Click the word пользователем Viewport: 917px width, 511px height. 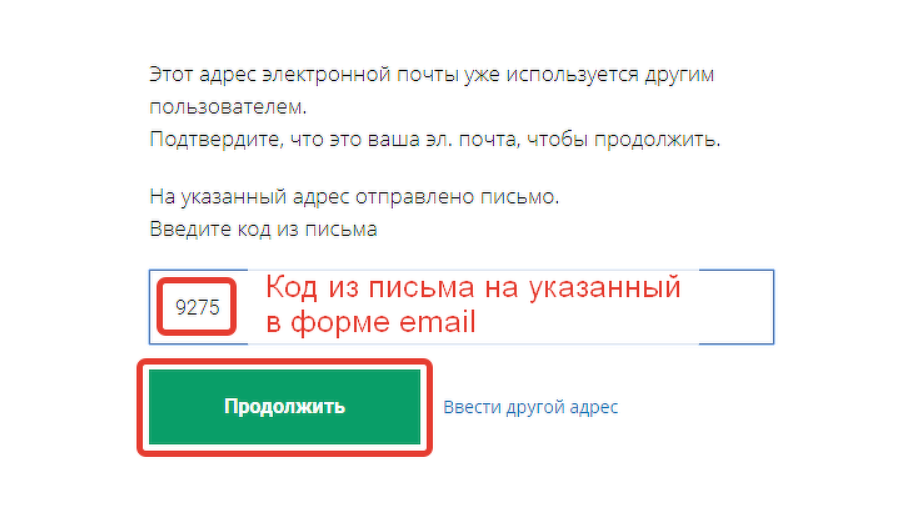tap(228, 107)
